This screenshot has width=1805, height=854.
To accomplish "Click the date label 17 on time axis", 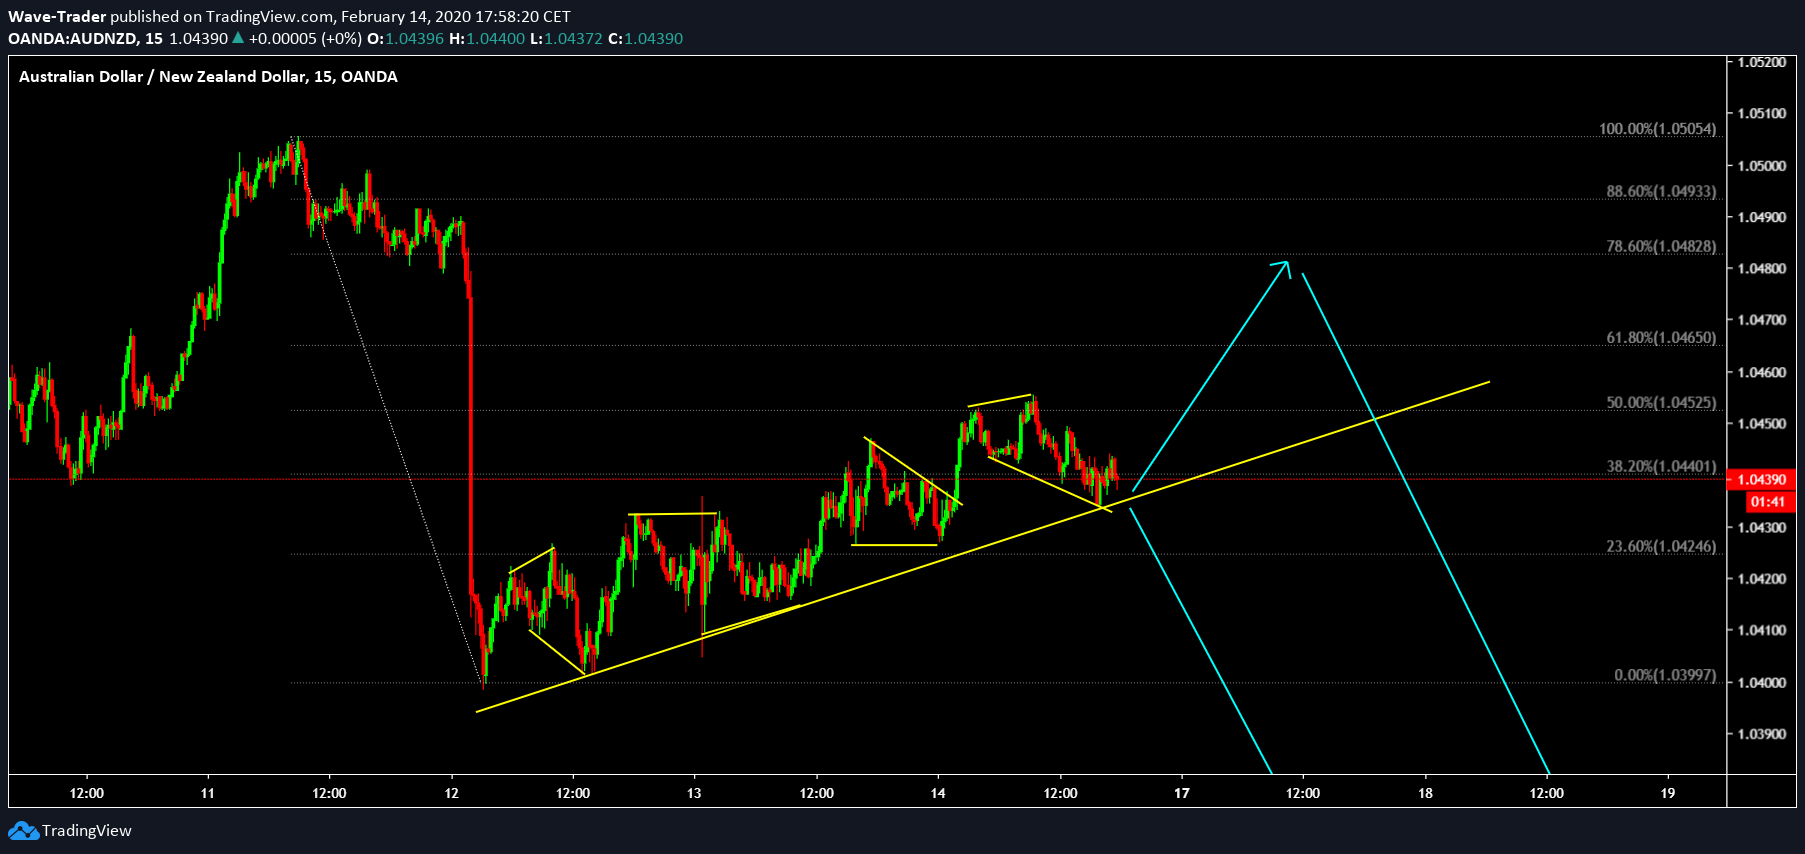I will (1182, 793).
